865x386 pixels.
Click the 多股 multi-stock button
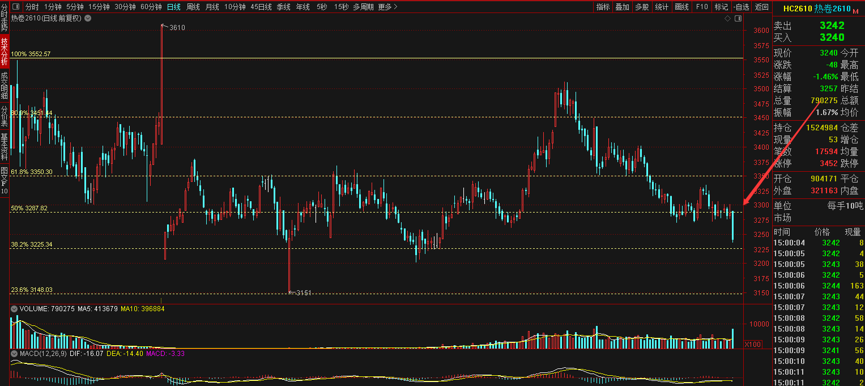click(641, 7)
